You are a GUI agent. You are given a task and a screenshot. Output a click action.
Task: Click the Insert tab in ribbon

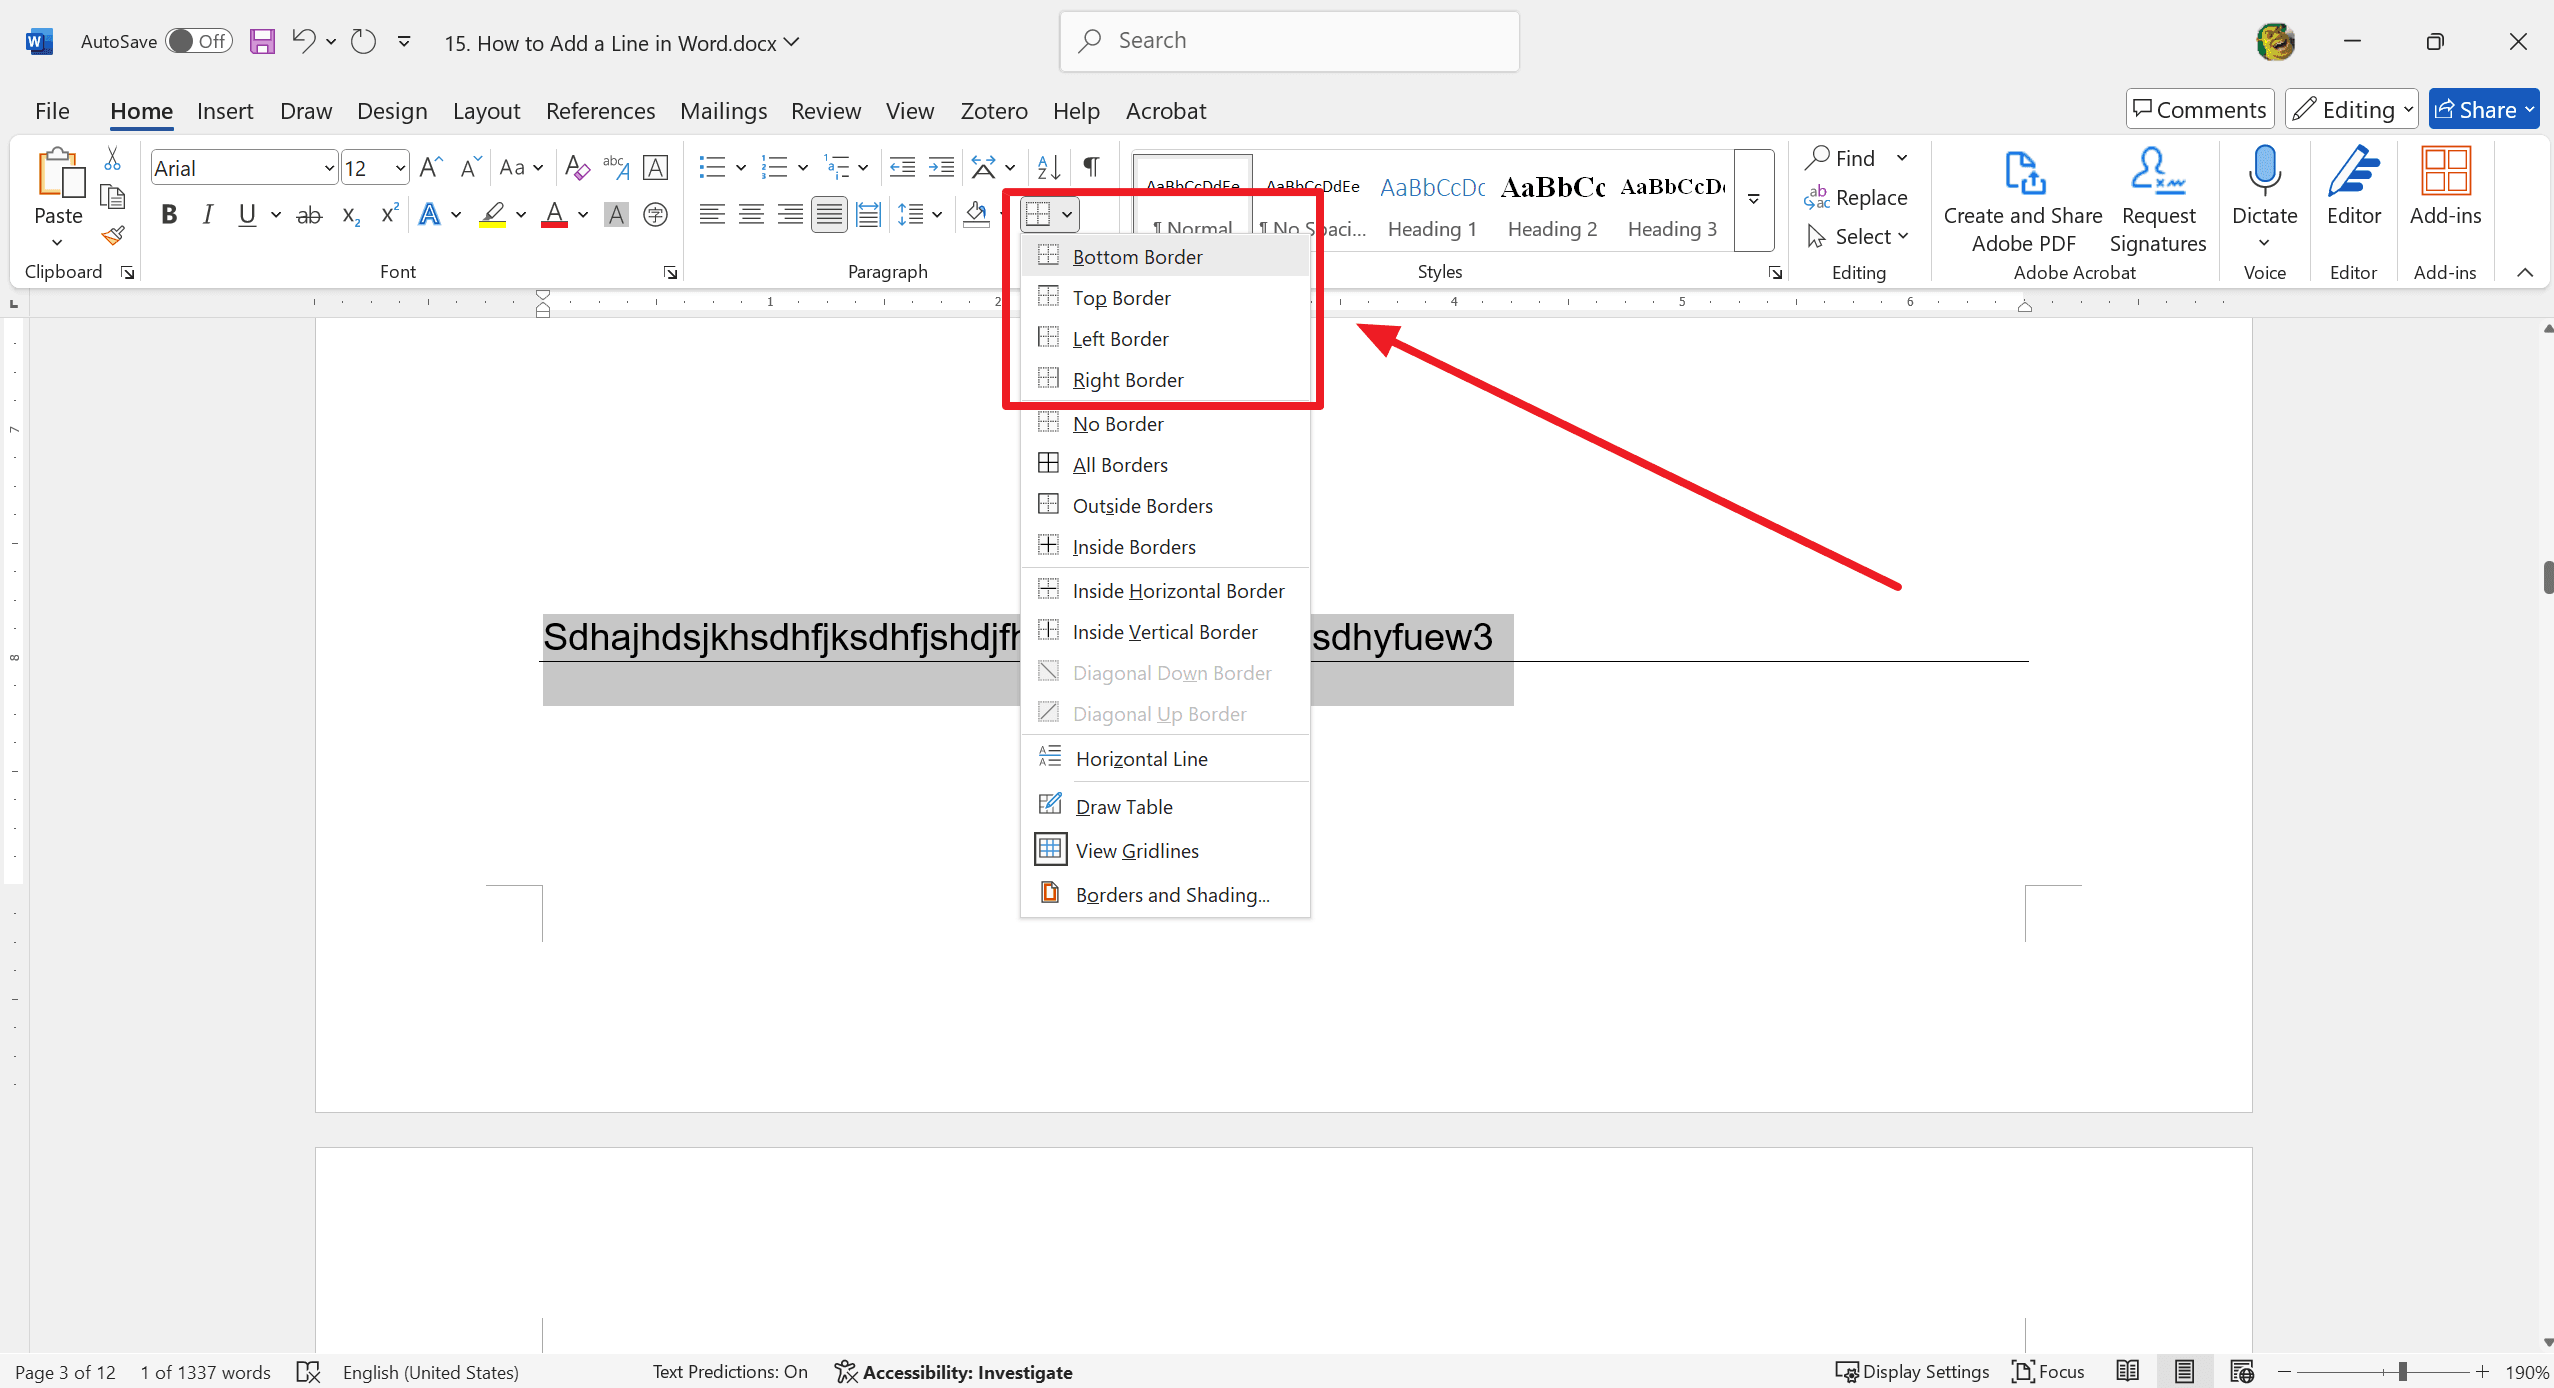224,109
